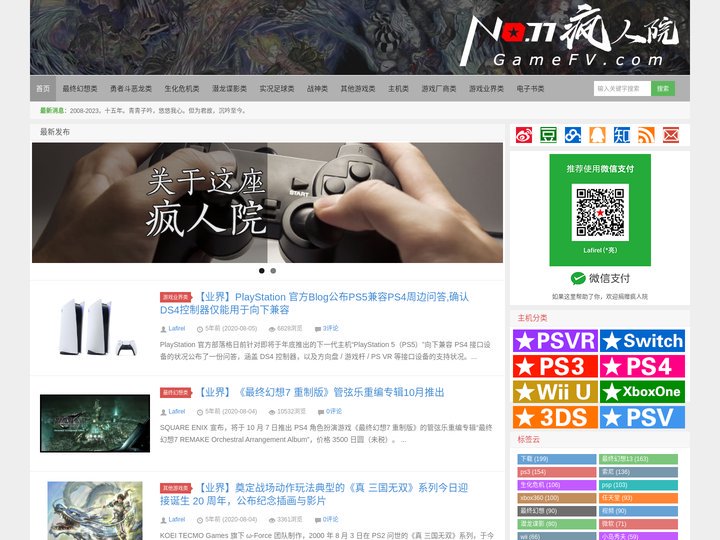Open the 最终幻想7 重制版 orchestral album article
This screenshot has width=720, height=540.
pos(321,393)
